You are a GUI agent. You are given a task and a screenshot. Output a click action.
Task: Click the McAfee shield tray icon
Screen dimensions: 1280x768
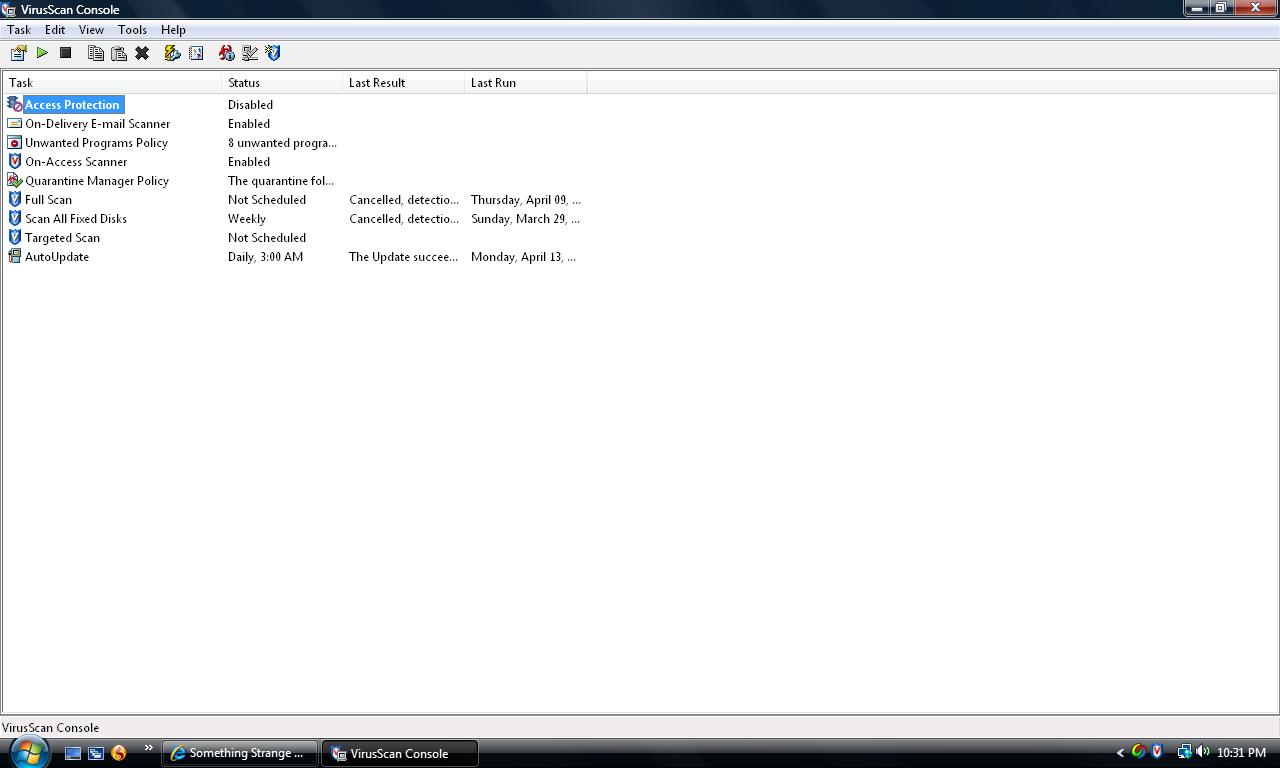(x=1157, y=752)
